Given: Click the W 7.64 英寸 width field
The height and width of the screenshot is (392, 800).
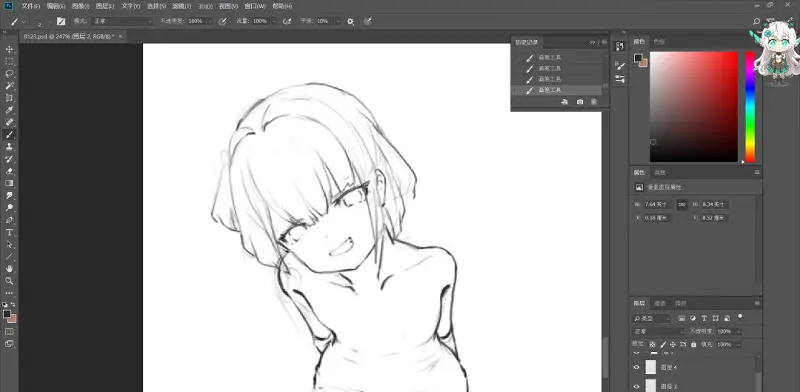Looking at the screenshot, I should pyautogui.click(x=658, y=204).
